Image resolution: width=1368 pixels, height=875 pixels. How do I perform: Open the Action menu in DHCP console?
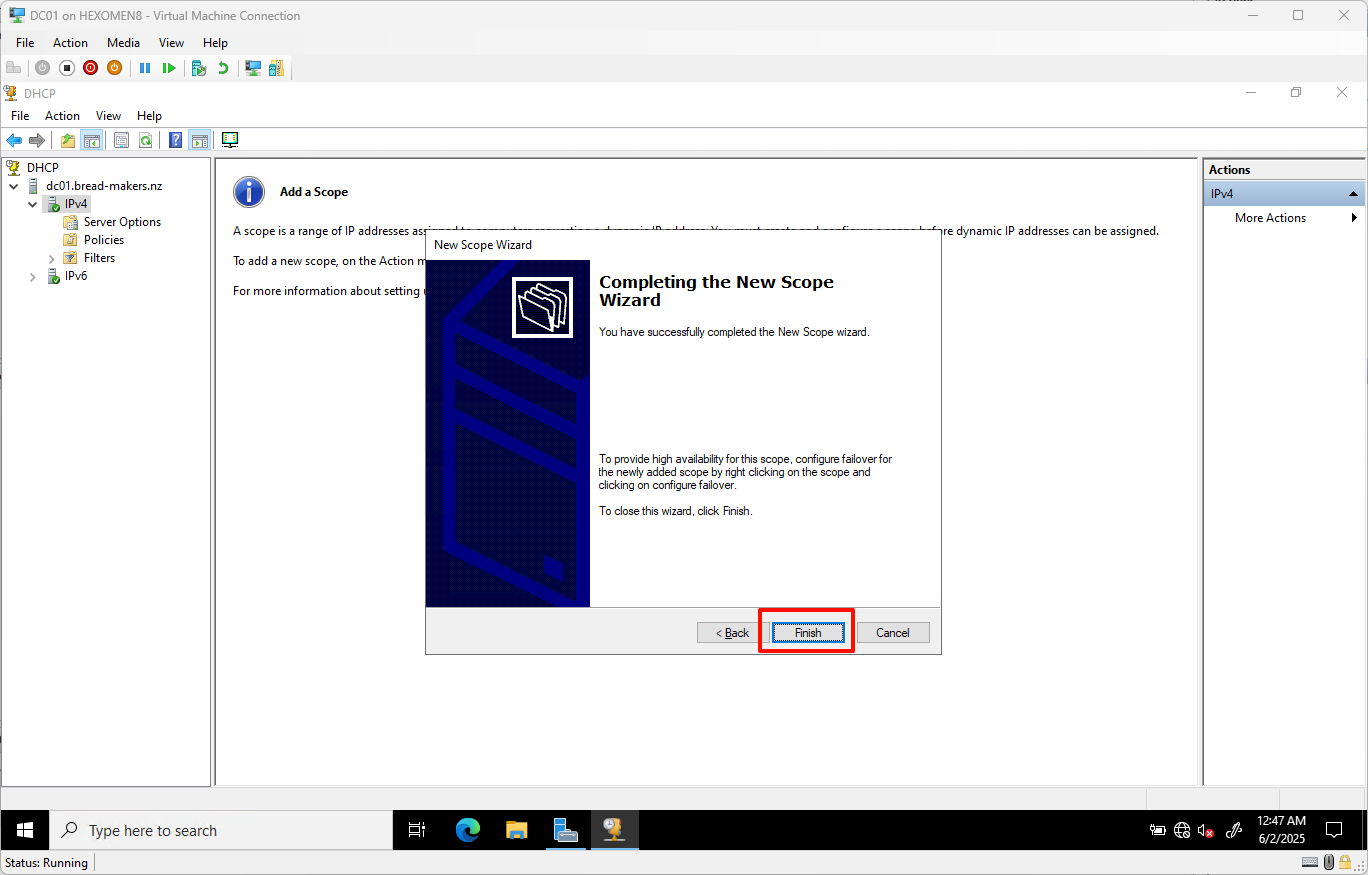(62, 115)
